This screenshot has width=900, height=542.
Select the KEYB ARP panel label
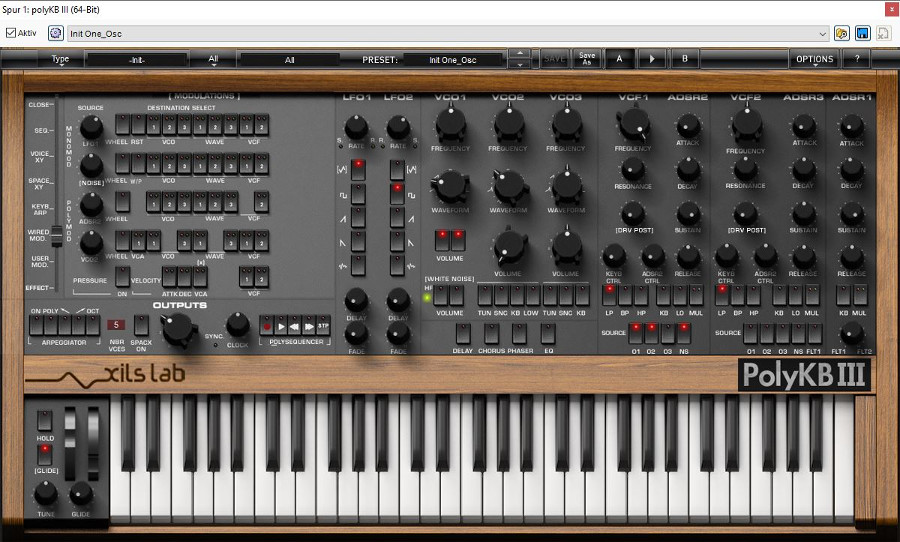pyautogui.click(x=40, y=209)
